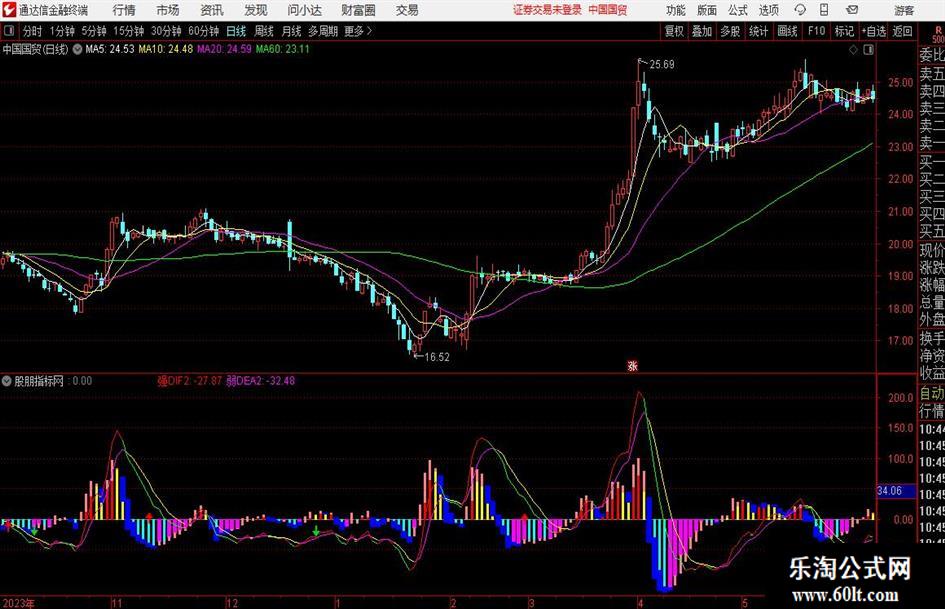Click the 强DIF2: -27.87 label
Screen dimensions: 945x609
pyautogui.click(x=190, y=380)
